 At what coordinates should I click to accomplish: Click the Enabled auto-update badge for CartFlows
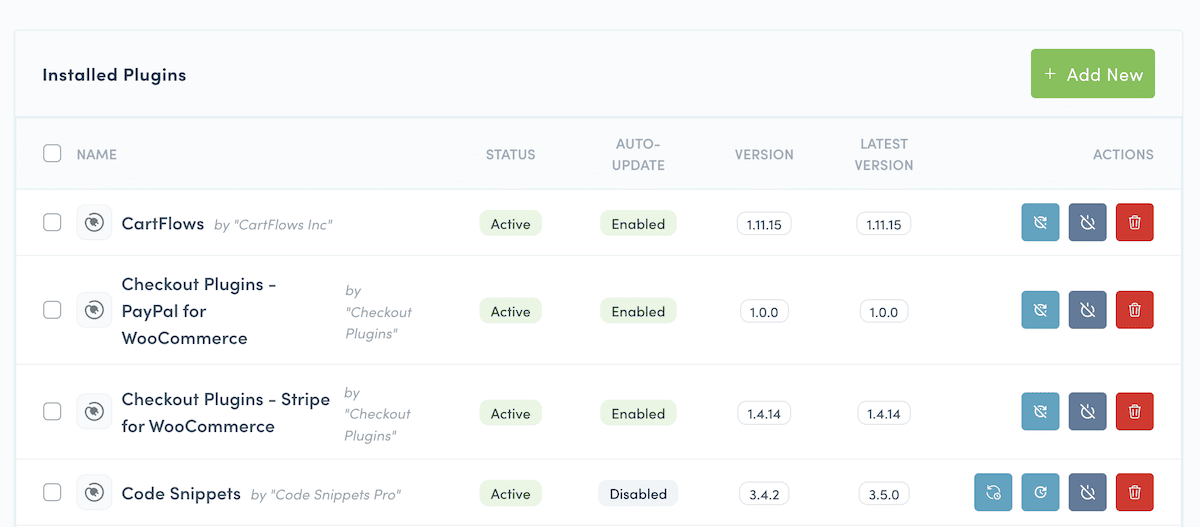pos(638,224)
